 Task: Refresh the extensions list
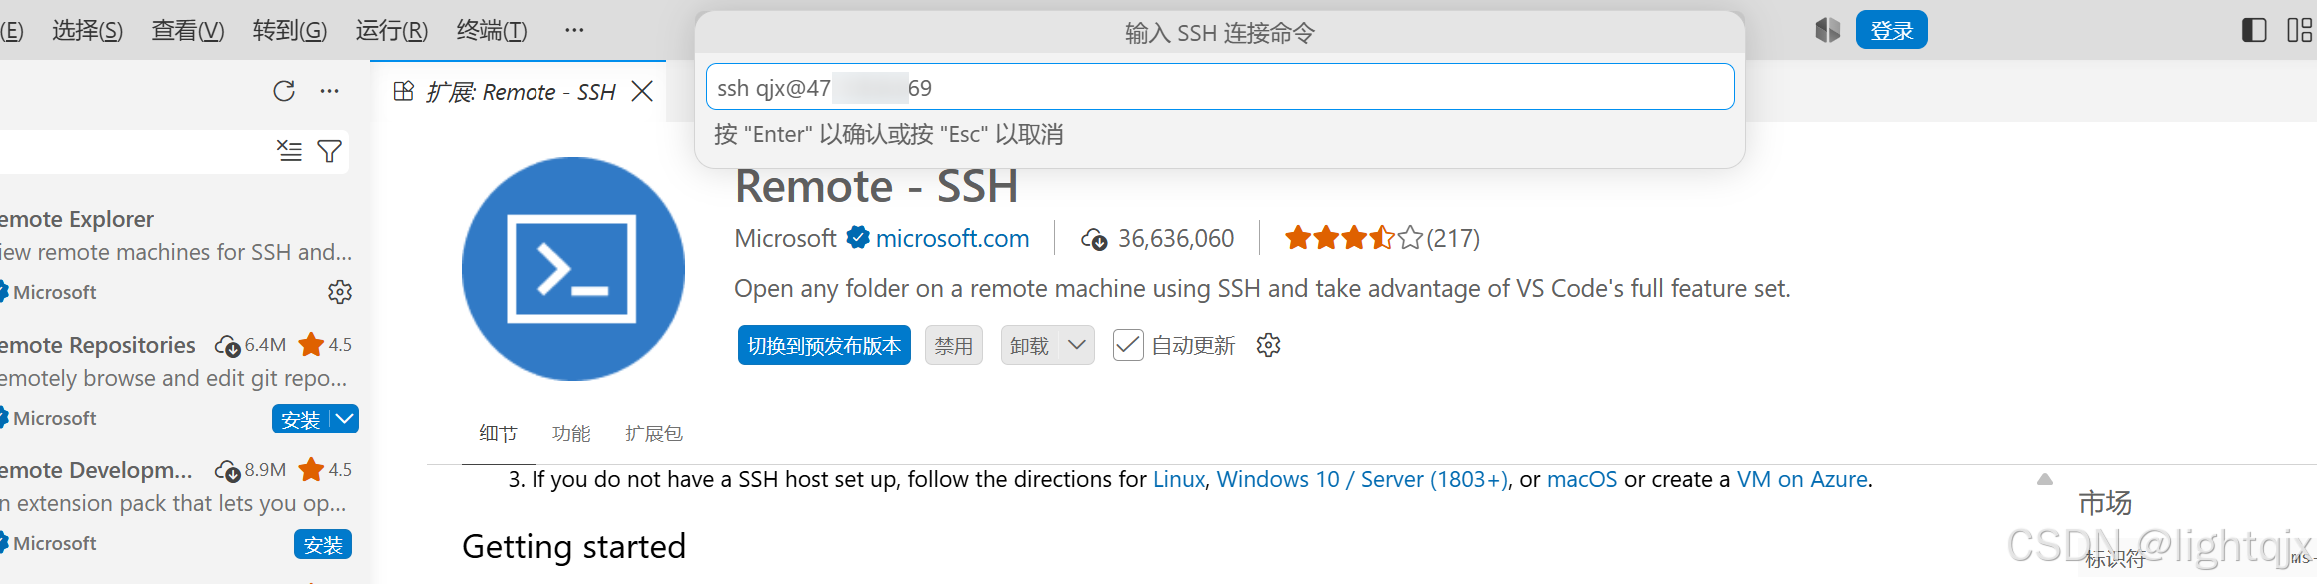(284, 91)
